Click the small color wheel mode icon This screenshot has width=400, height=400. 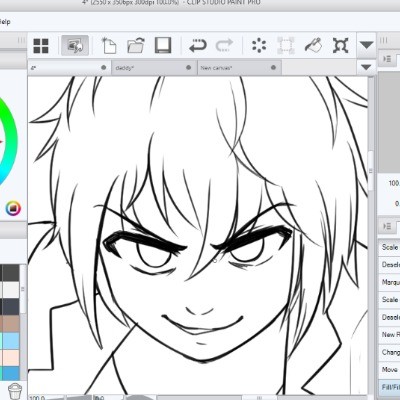pyautogui.click(x=13, y=208)
